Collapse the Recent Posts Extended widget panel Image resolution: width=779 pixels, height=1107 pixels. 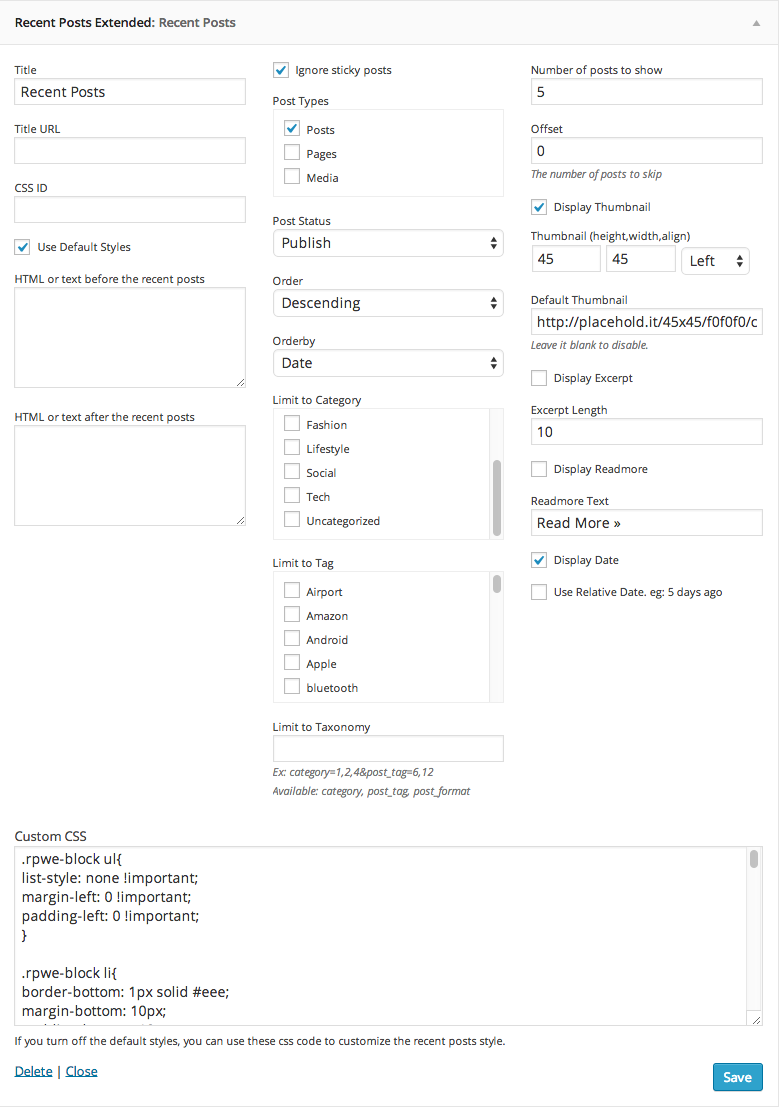pyautogui.click(x=756, y=22)
